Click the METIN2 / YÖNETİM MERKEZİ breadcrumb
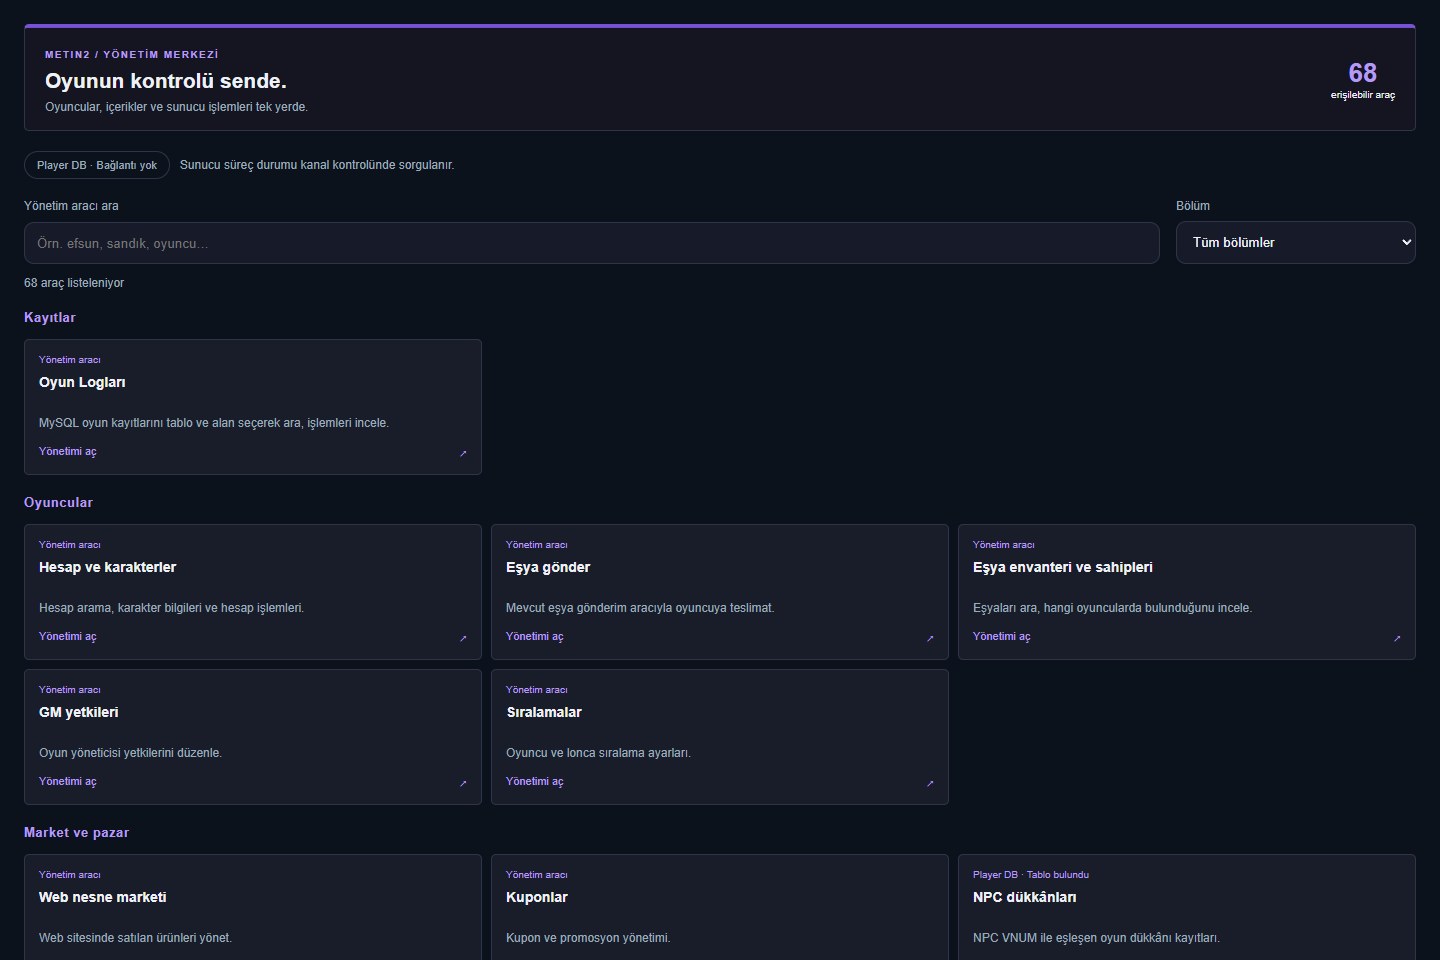1440x960 pixels. (x=132, y=55)
